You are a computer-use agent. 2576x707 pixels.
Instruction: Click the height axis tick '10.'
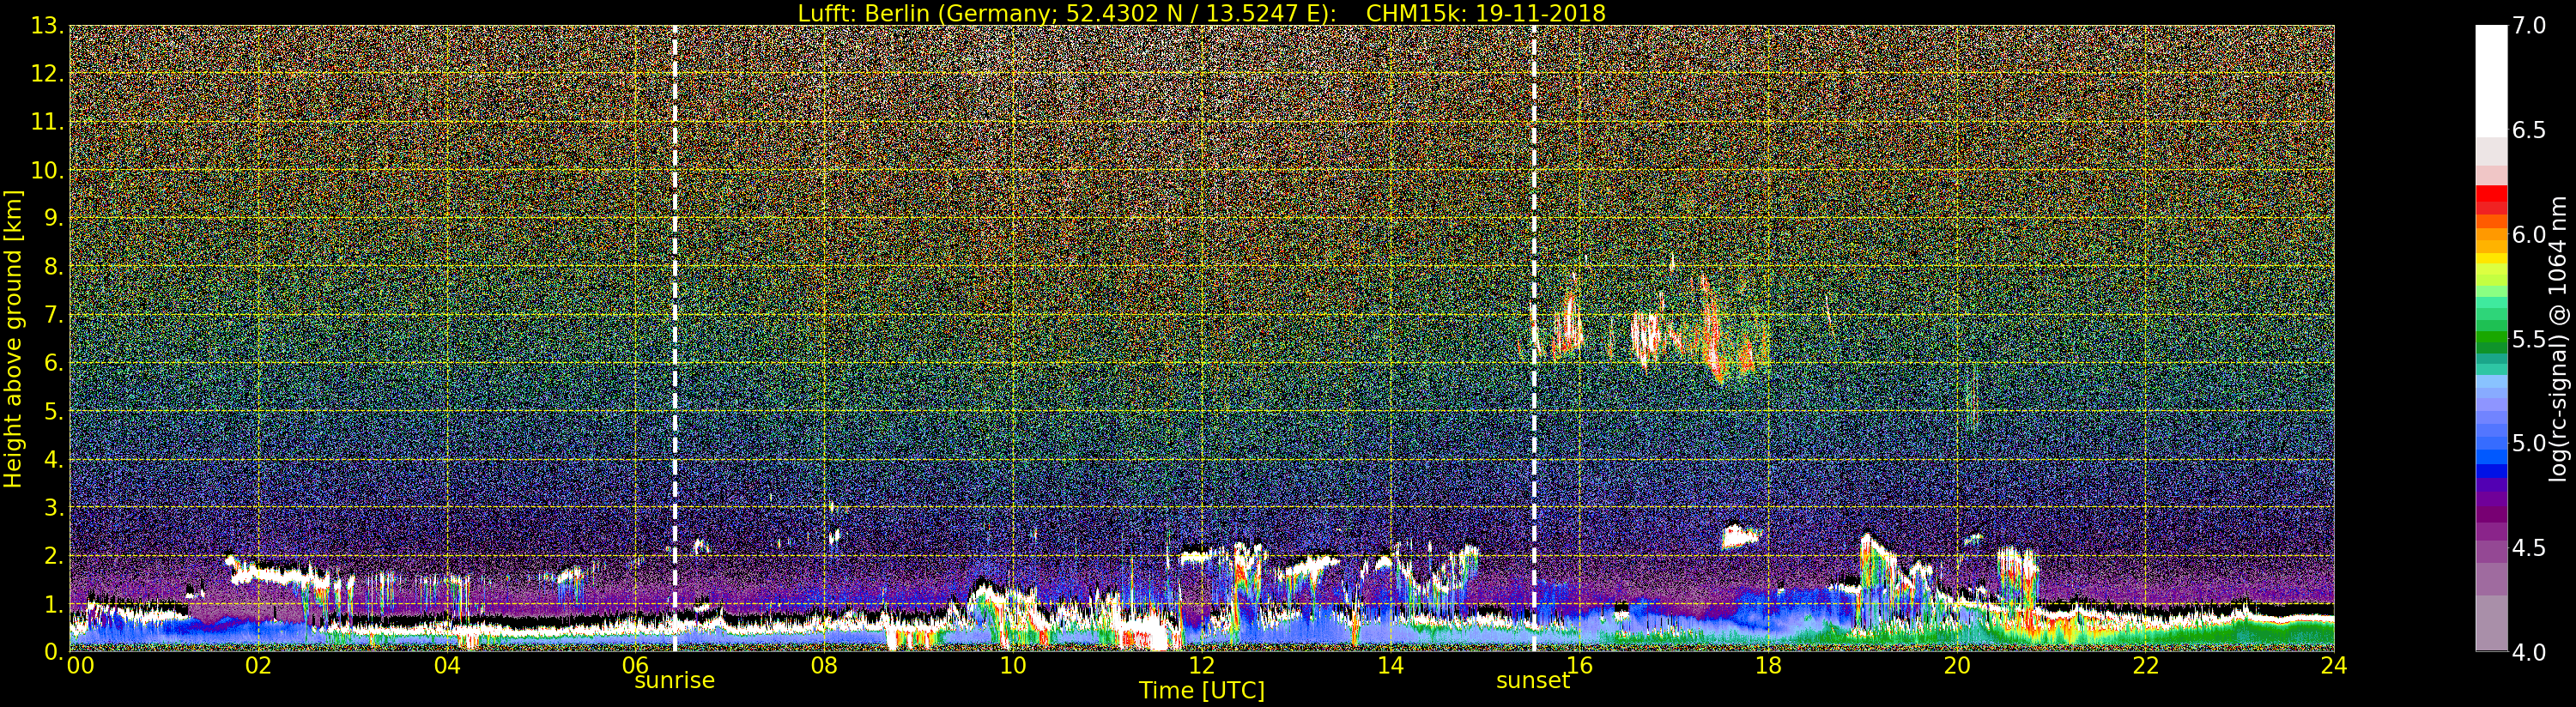[x=47, y=170]
